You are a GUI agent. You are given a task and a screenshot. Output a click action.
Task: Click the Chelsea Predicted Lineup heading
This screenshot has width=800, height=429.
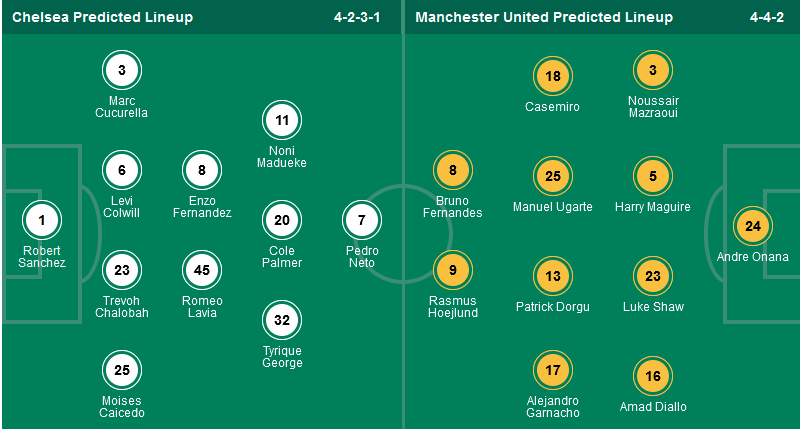pos(103,18)
